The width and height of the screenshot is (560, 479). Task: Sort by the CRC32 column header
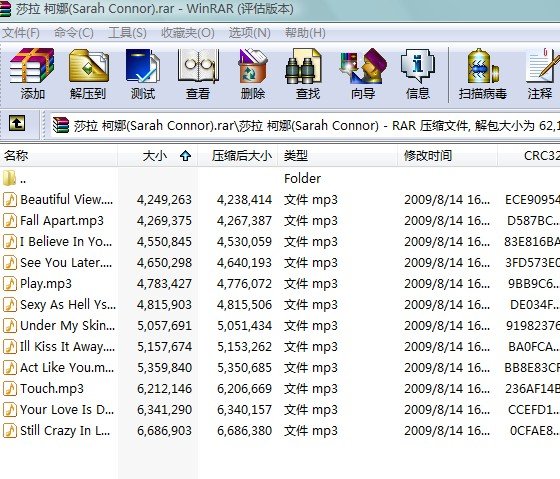[x=529, y=156]
